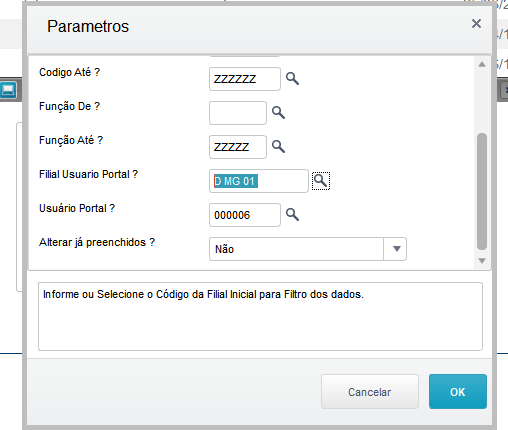Image resolution: width=508 pixels, height=430 pixels.
Task: Click the Cancelar button
Action: click(370, 392)
